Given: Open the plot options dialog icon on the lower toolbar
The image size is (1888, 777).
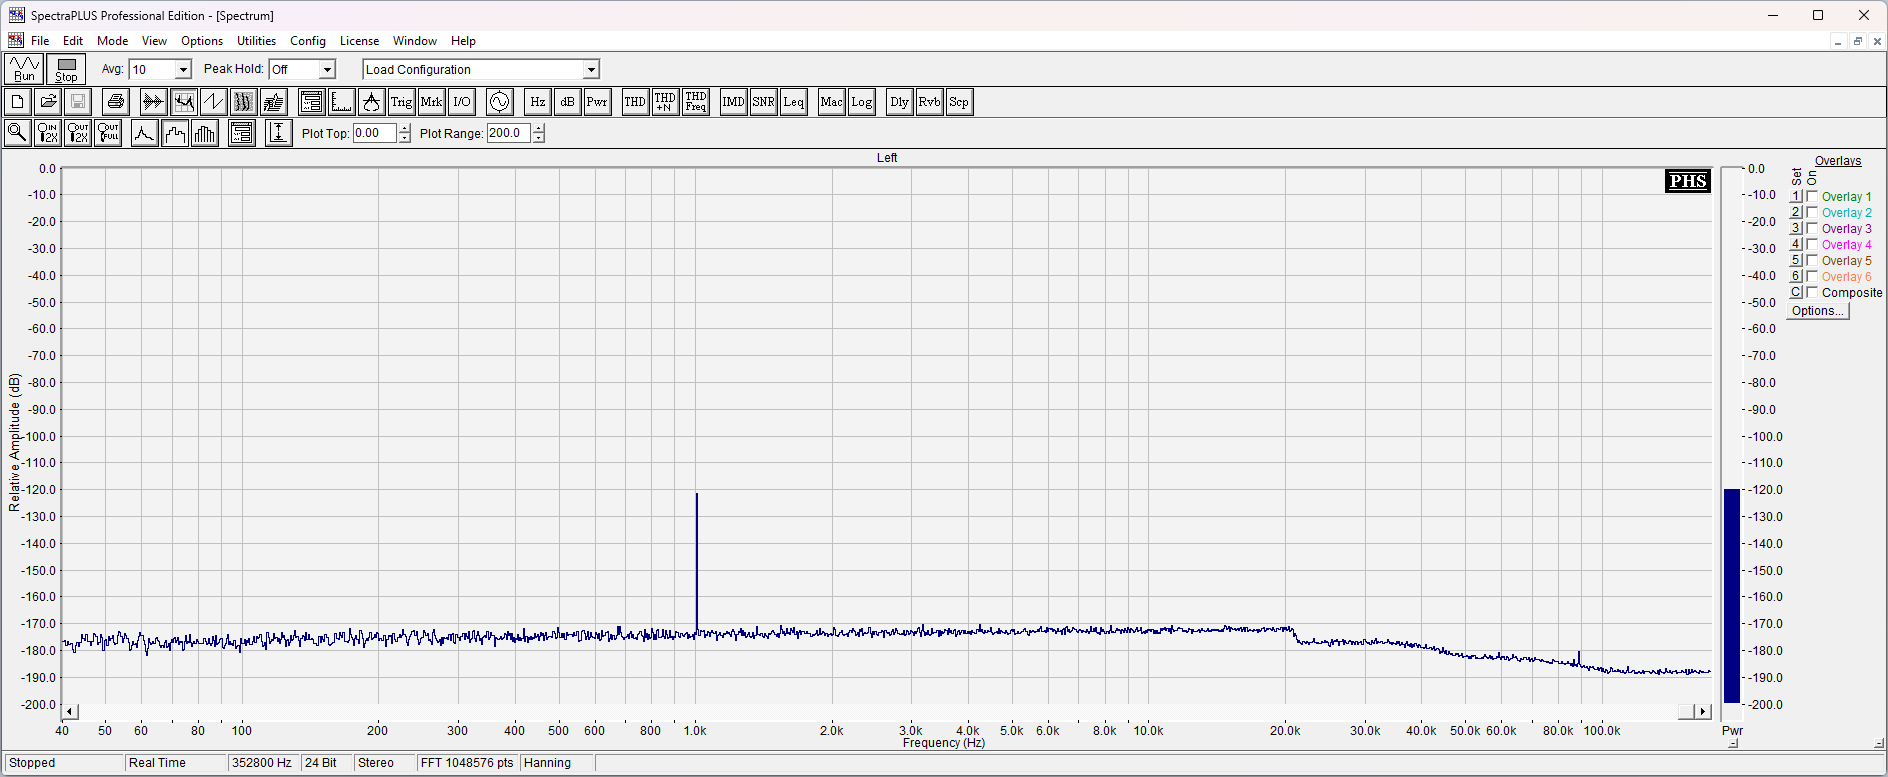Looking at the screenshot, I should (242, 133).
